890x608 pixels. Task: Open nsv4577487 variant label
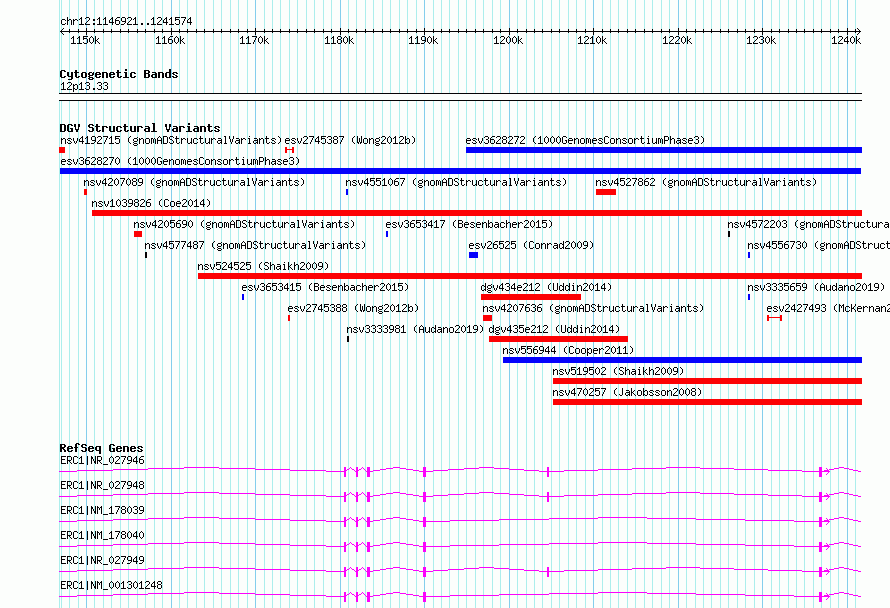tap(255, 245)
